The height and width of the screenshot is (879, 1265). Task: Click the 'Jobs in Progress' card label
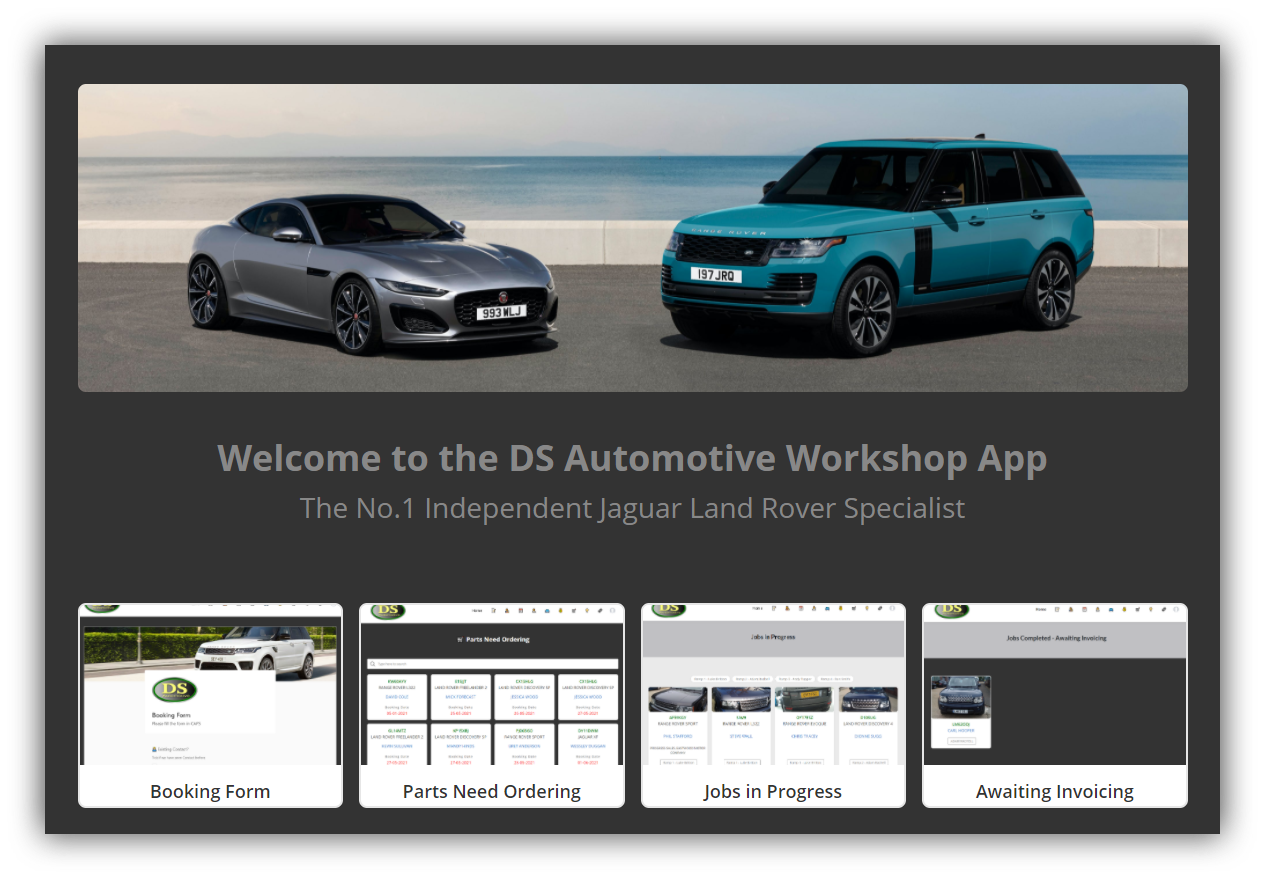click(x=773, y=792)
